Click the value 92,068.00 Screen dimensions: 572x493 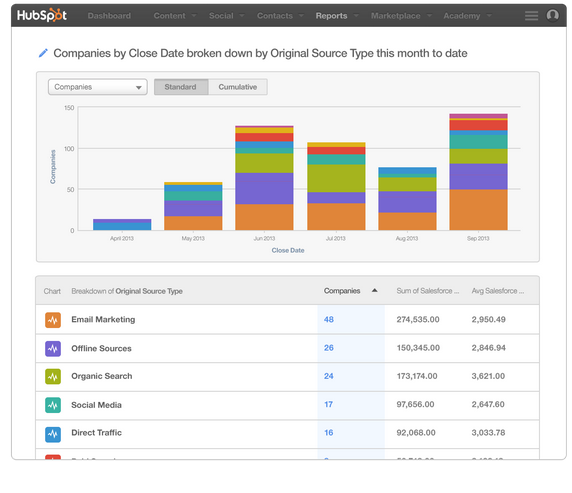(416, 432)
